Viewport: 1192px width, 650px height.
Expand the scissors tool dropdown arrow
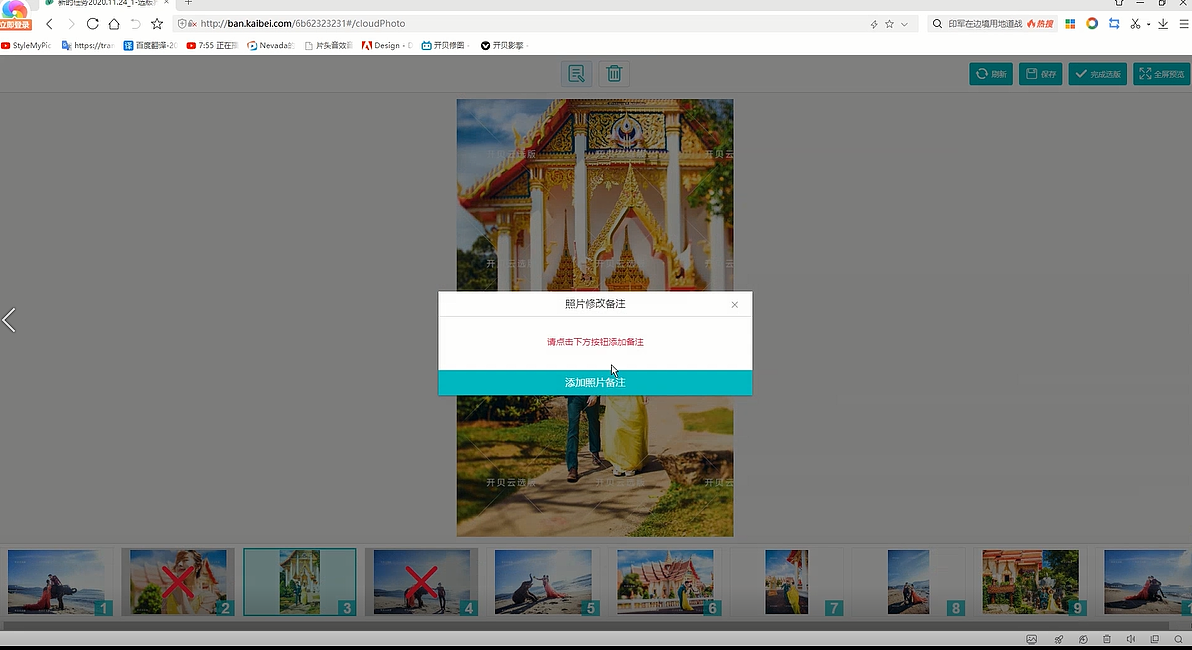pos(1148,24)
